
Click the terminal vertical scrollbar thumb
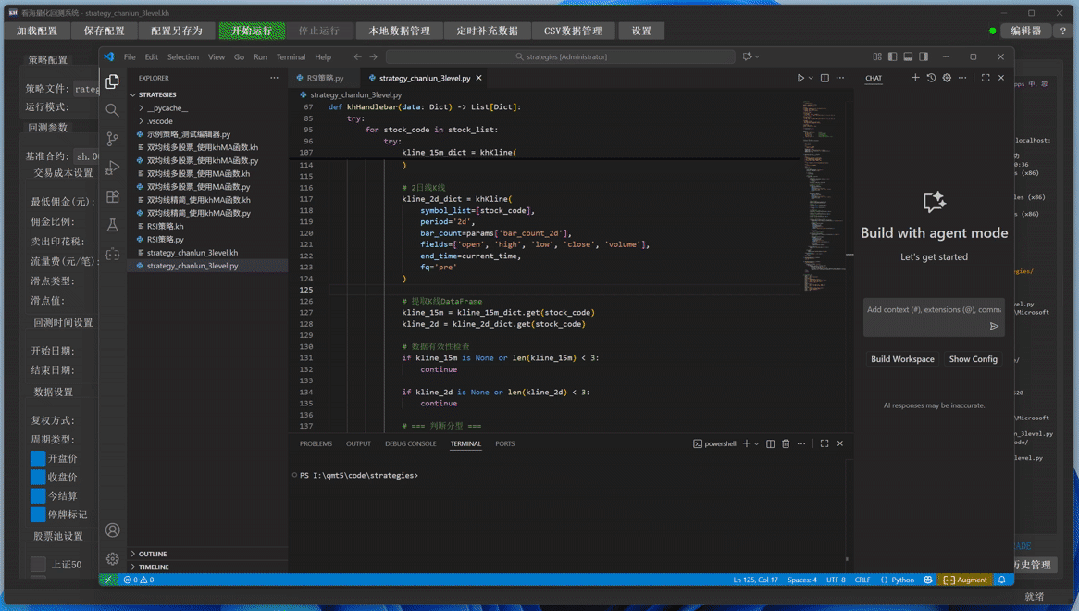click(847, 559)
